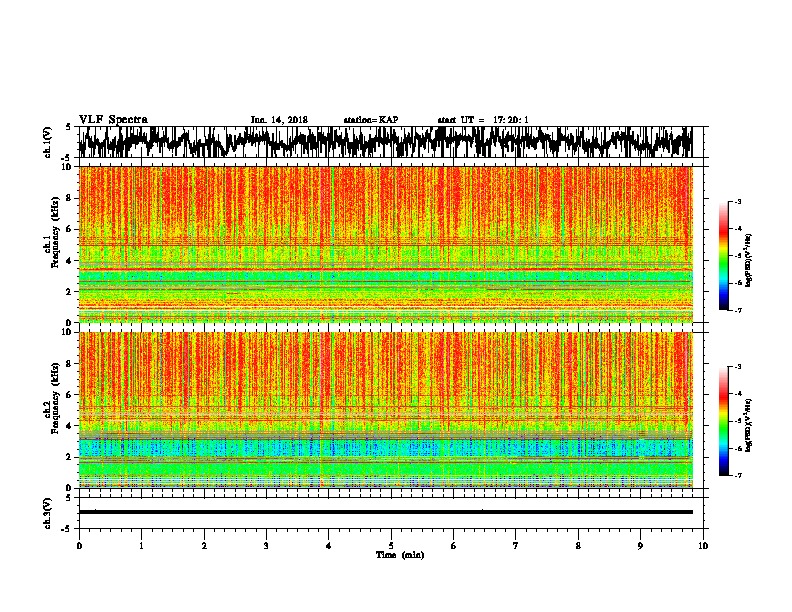This screenshot has width=792, height=612.
Task: Click the "ch.1(V)" waveform axis label
Action: 48,142
